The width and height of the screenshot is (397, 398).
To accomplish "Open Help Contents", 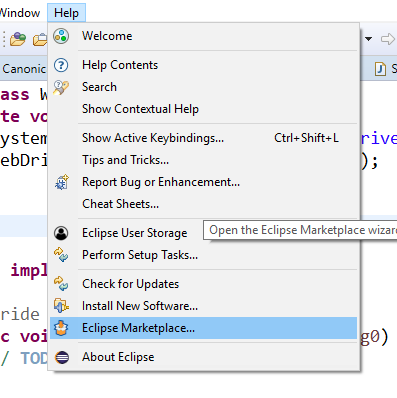I will pyautogui.click(x=203, y=65).
